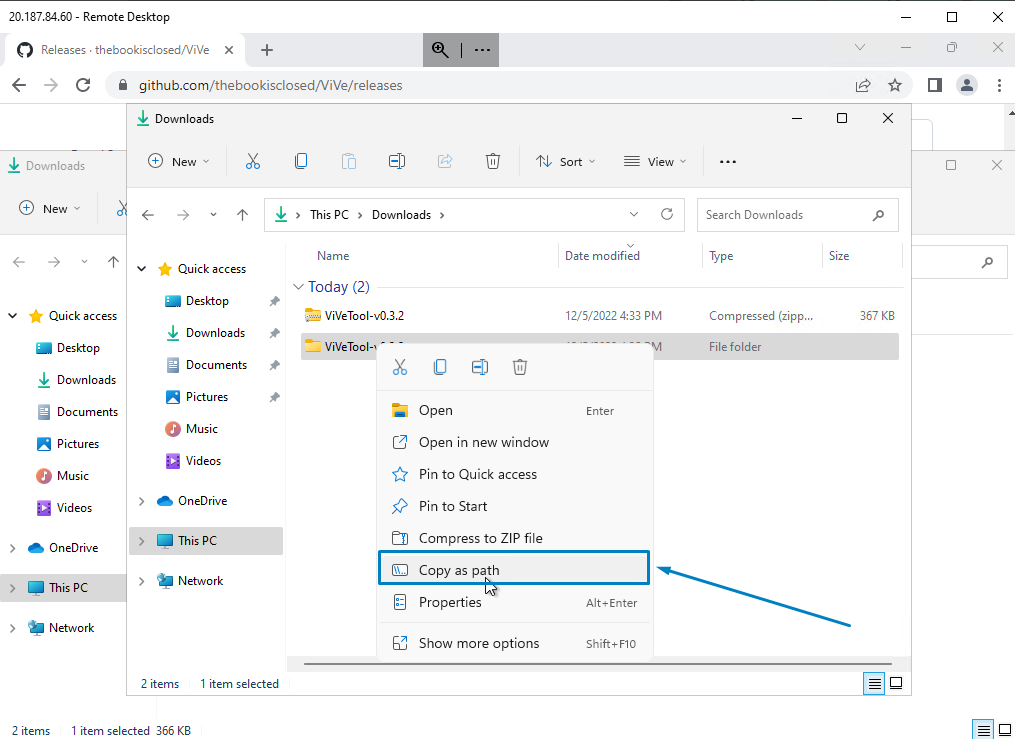
Task: Click horizontal scrollbar in file list
Action: point(597,664)
